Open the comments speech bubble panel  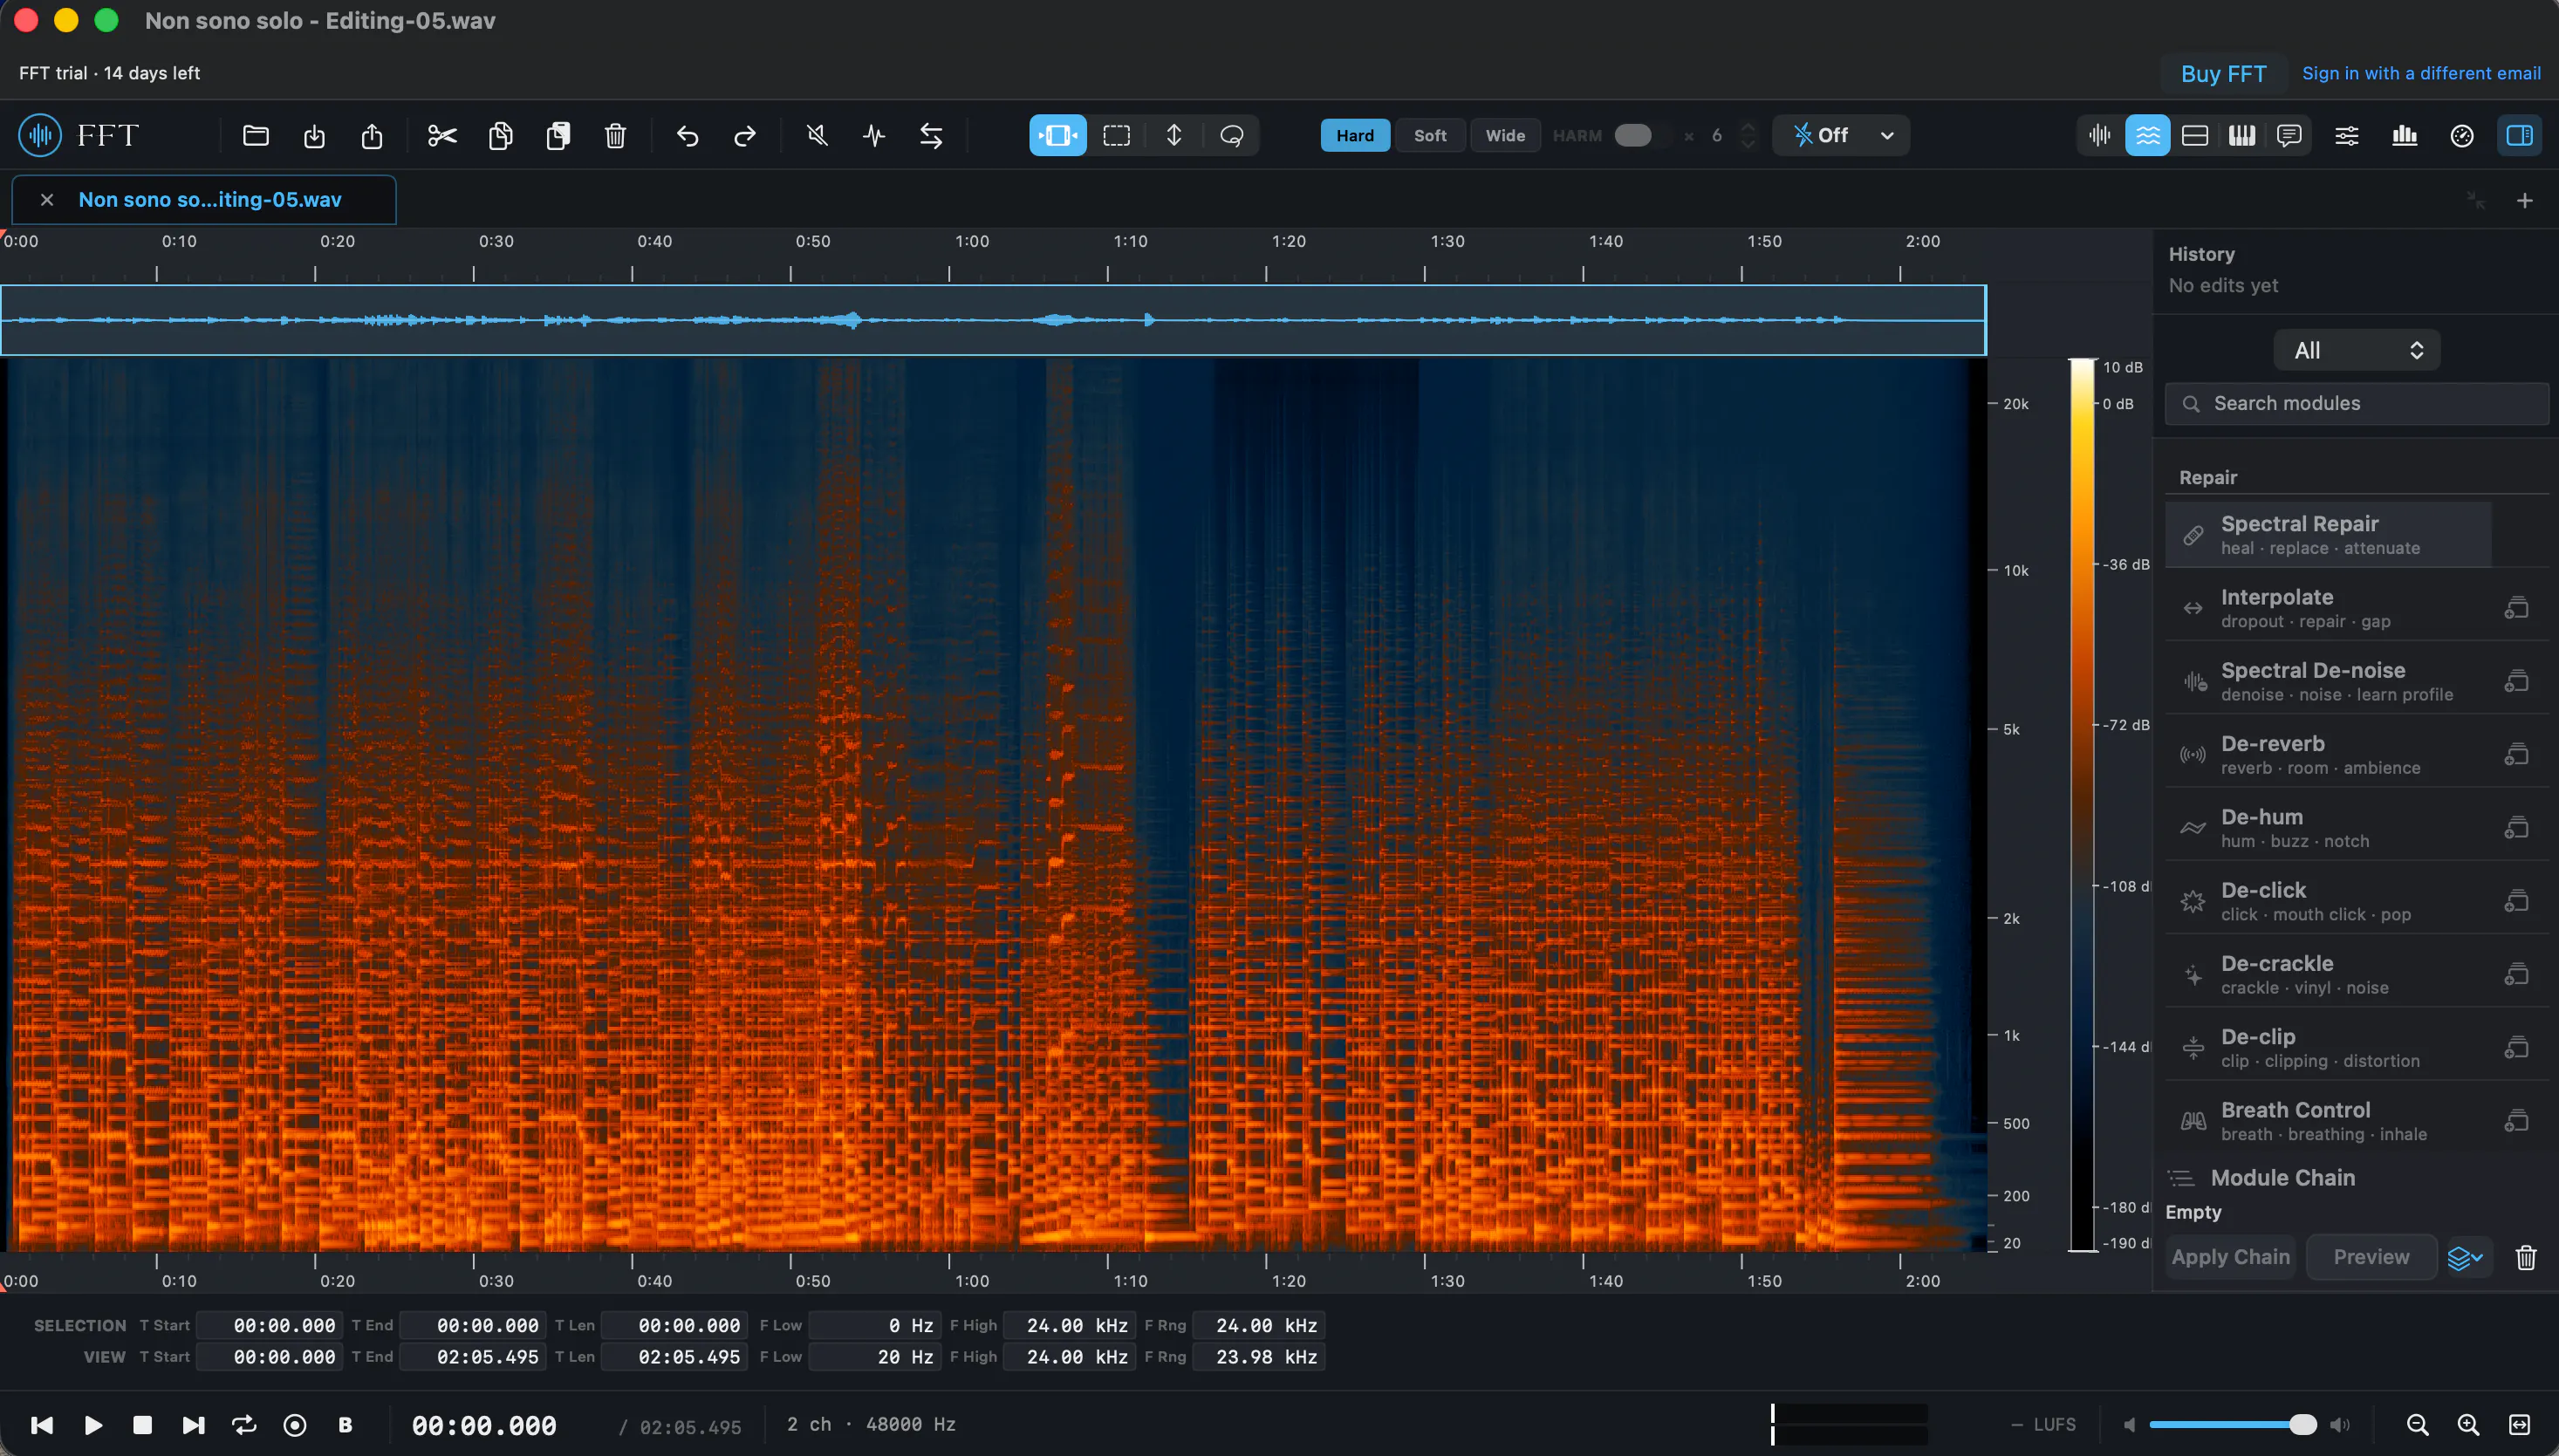point(2289,135)
